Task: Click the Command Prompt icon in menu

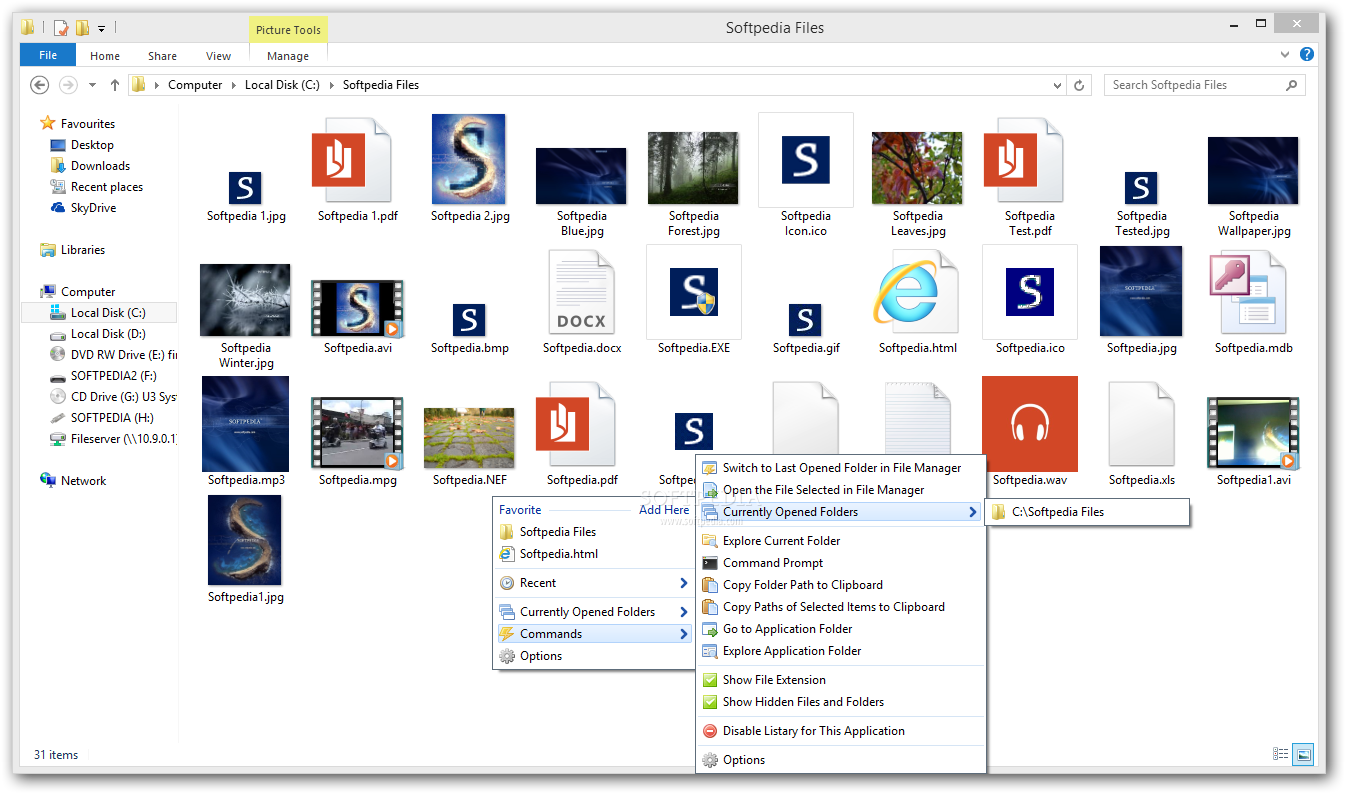Action: 710,563
